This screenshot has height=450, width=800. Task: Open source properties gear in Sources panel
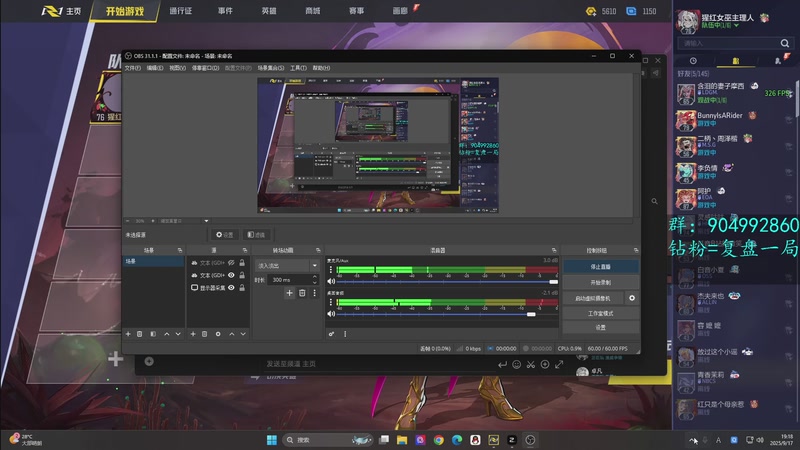[218, 334]
